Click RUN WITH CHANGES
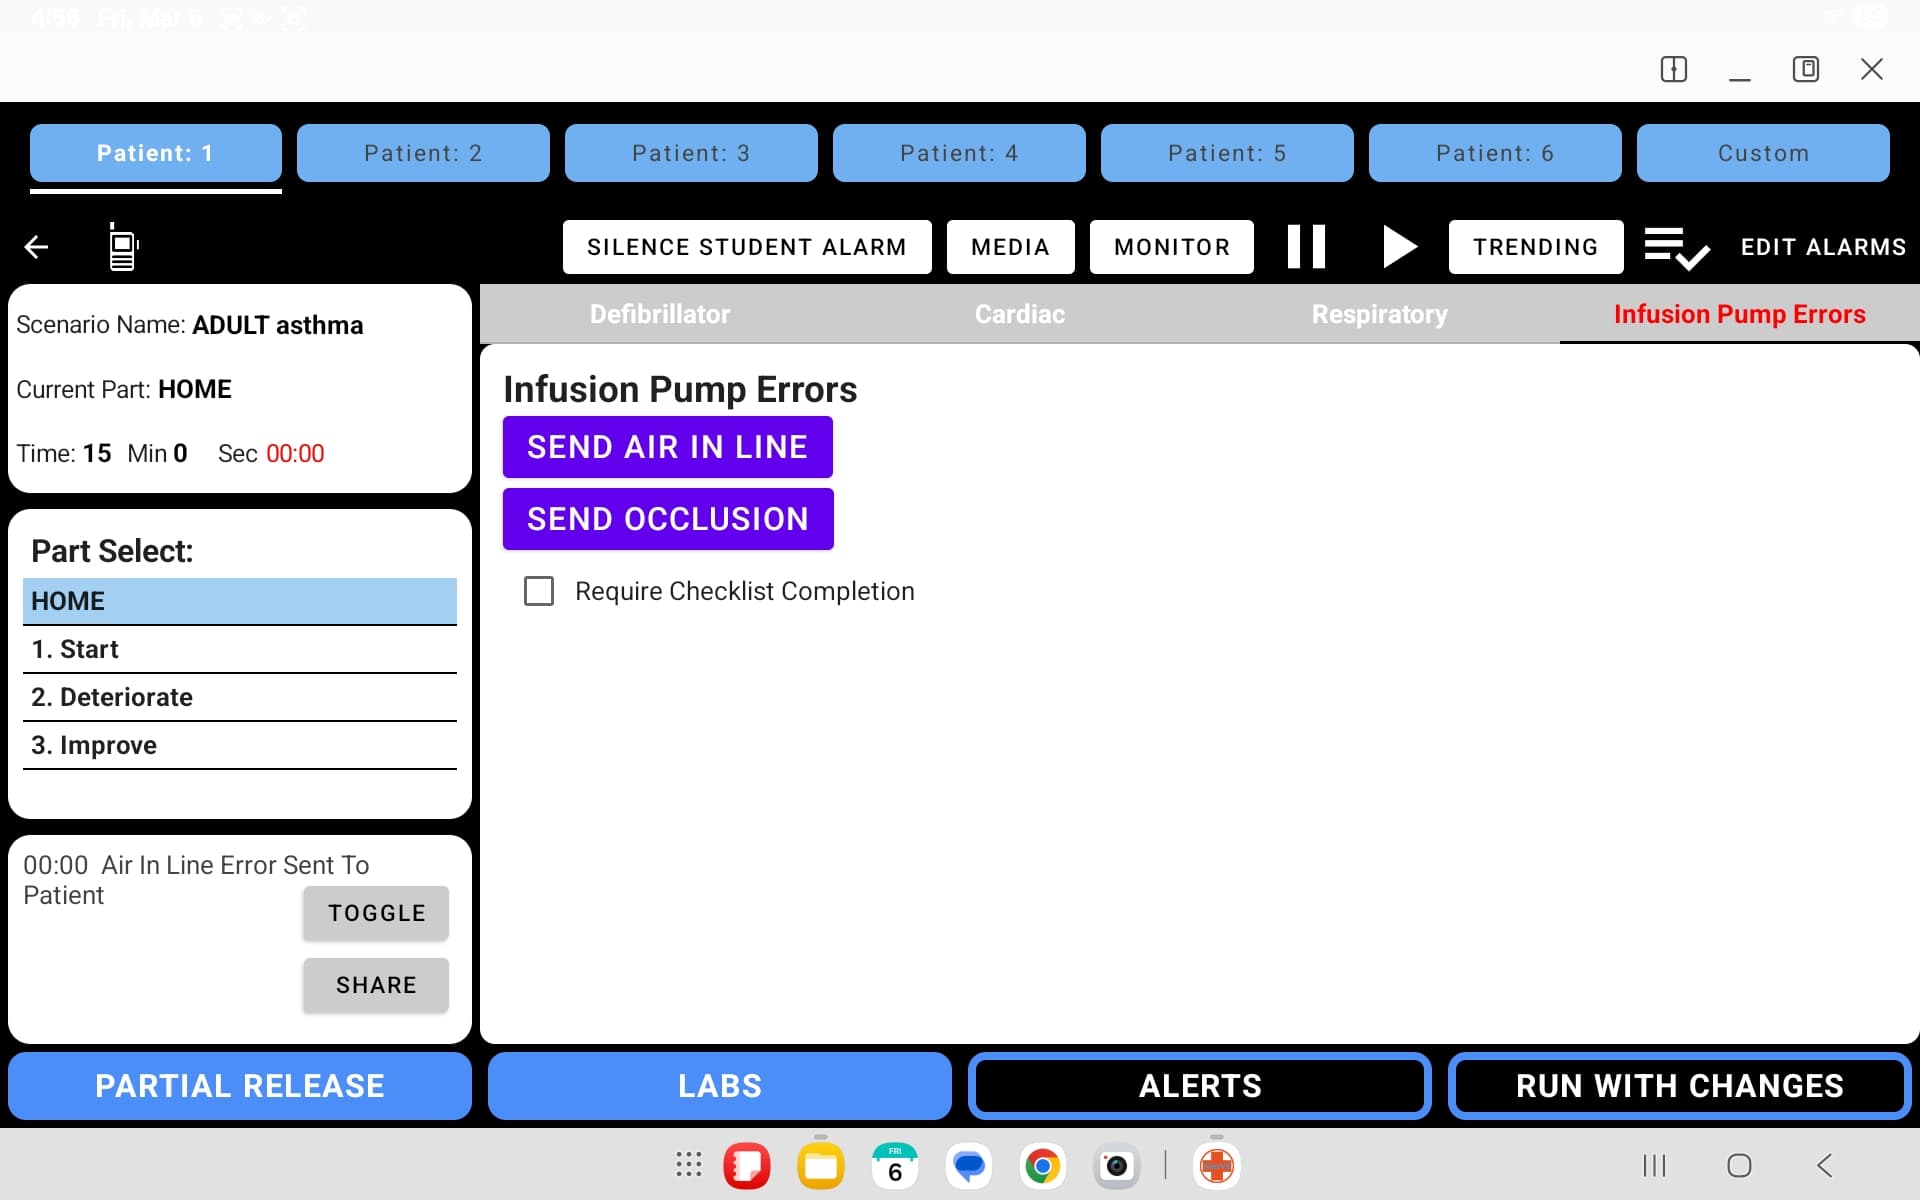Viewport: 1920px width, 1200px height. tap(1678, 1086)
